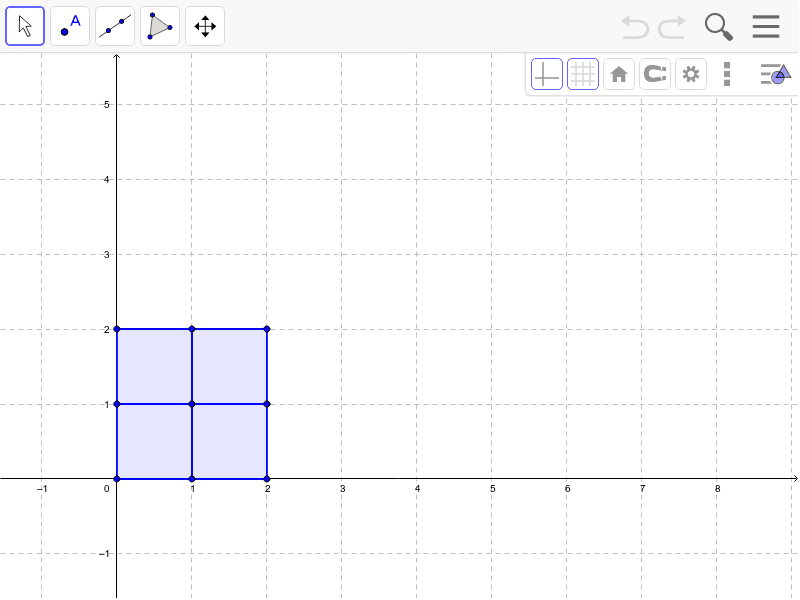Image resolution: width=800 pixels, height=600 pixels.
Task: Click the y-axis label −1
Action: tap(104, 554)
